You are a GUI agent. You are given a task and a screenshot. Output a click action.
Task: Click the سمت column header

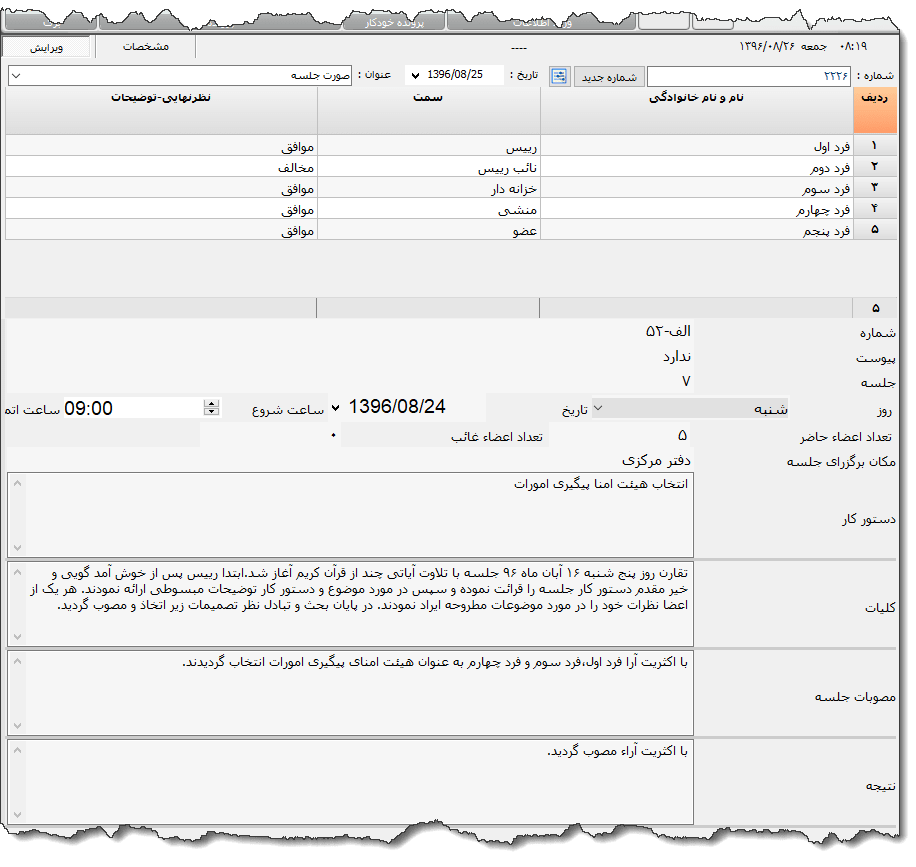click(x=428, y=110)
